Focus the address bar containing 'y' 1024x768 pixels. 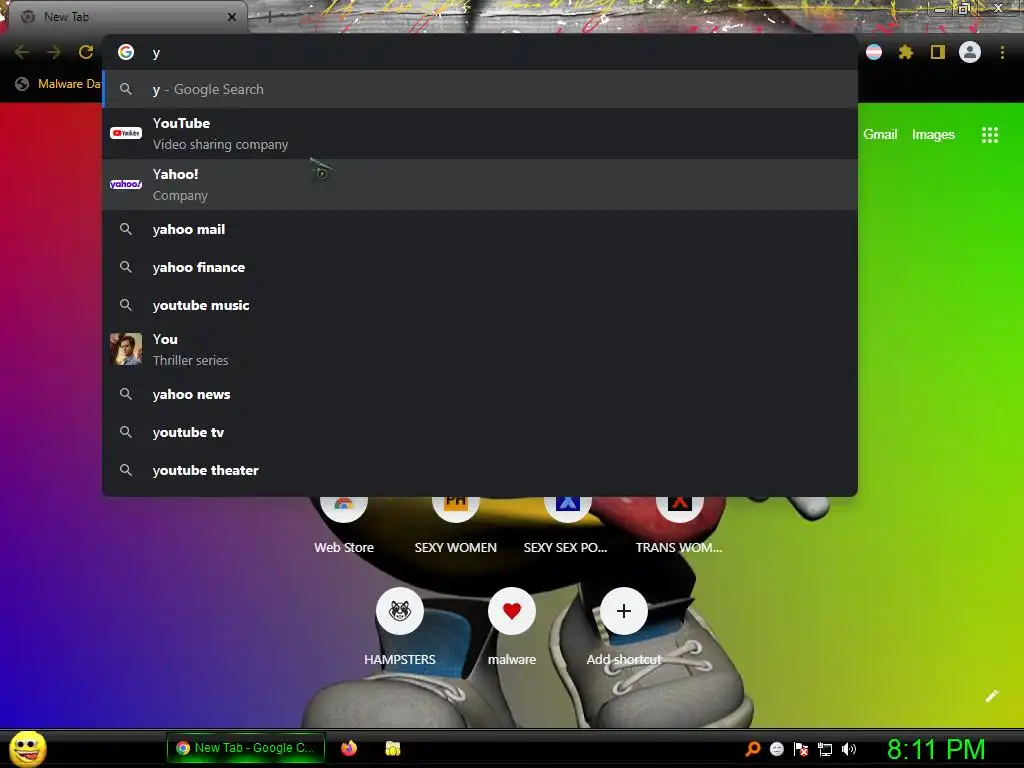(x=479, y=52)
